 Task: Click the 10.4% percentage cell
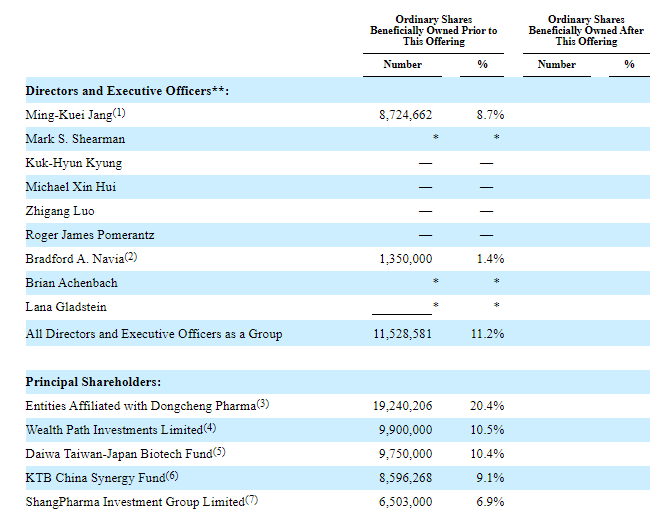point(487,454)
